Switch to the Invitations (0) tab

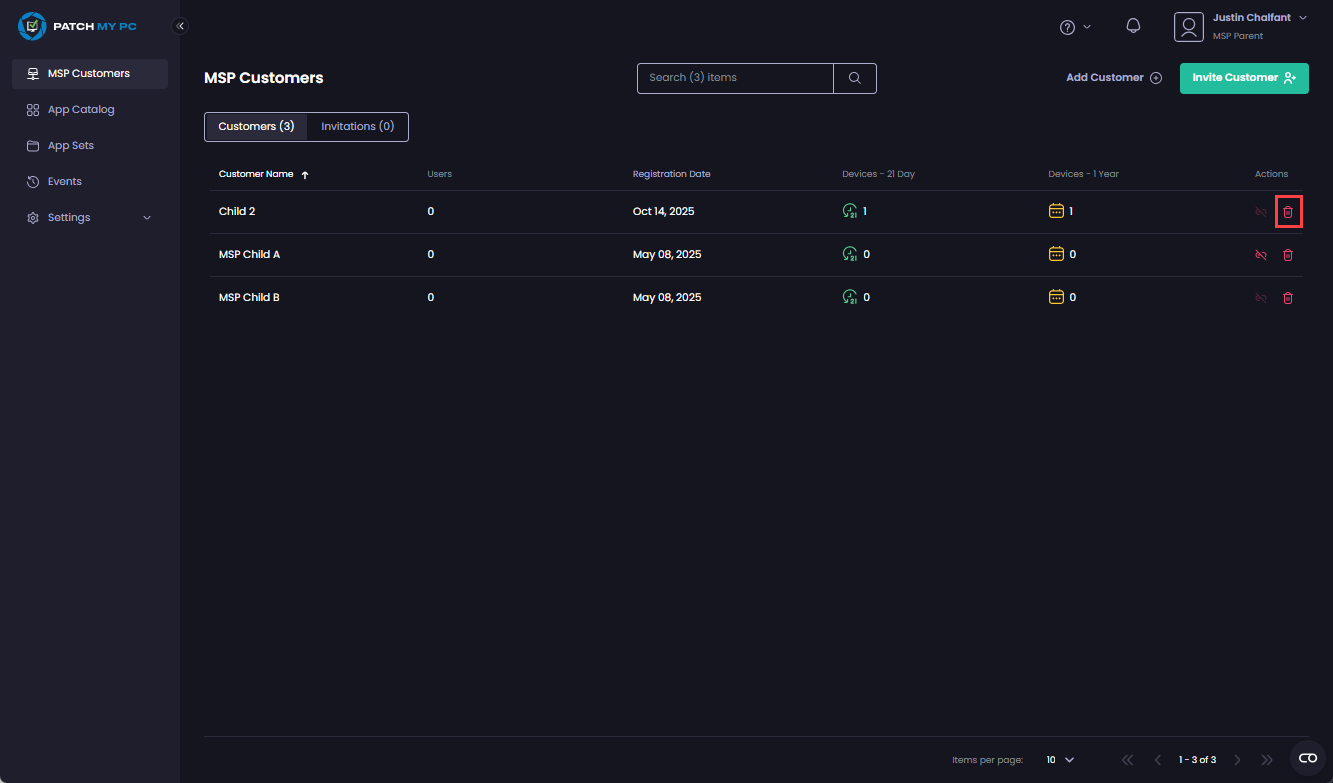click(x=357, y=127)
